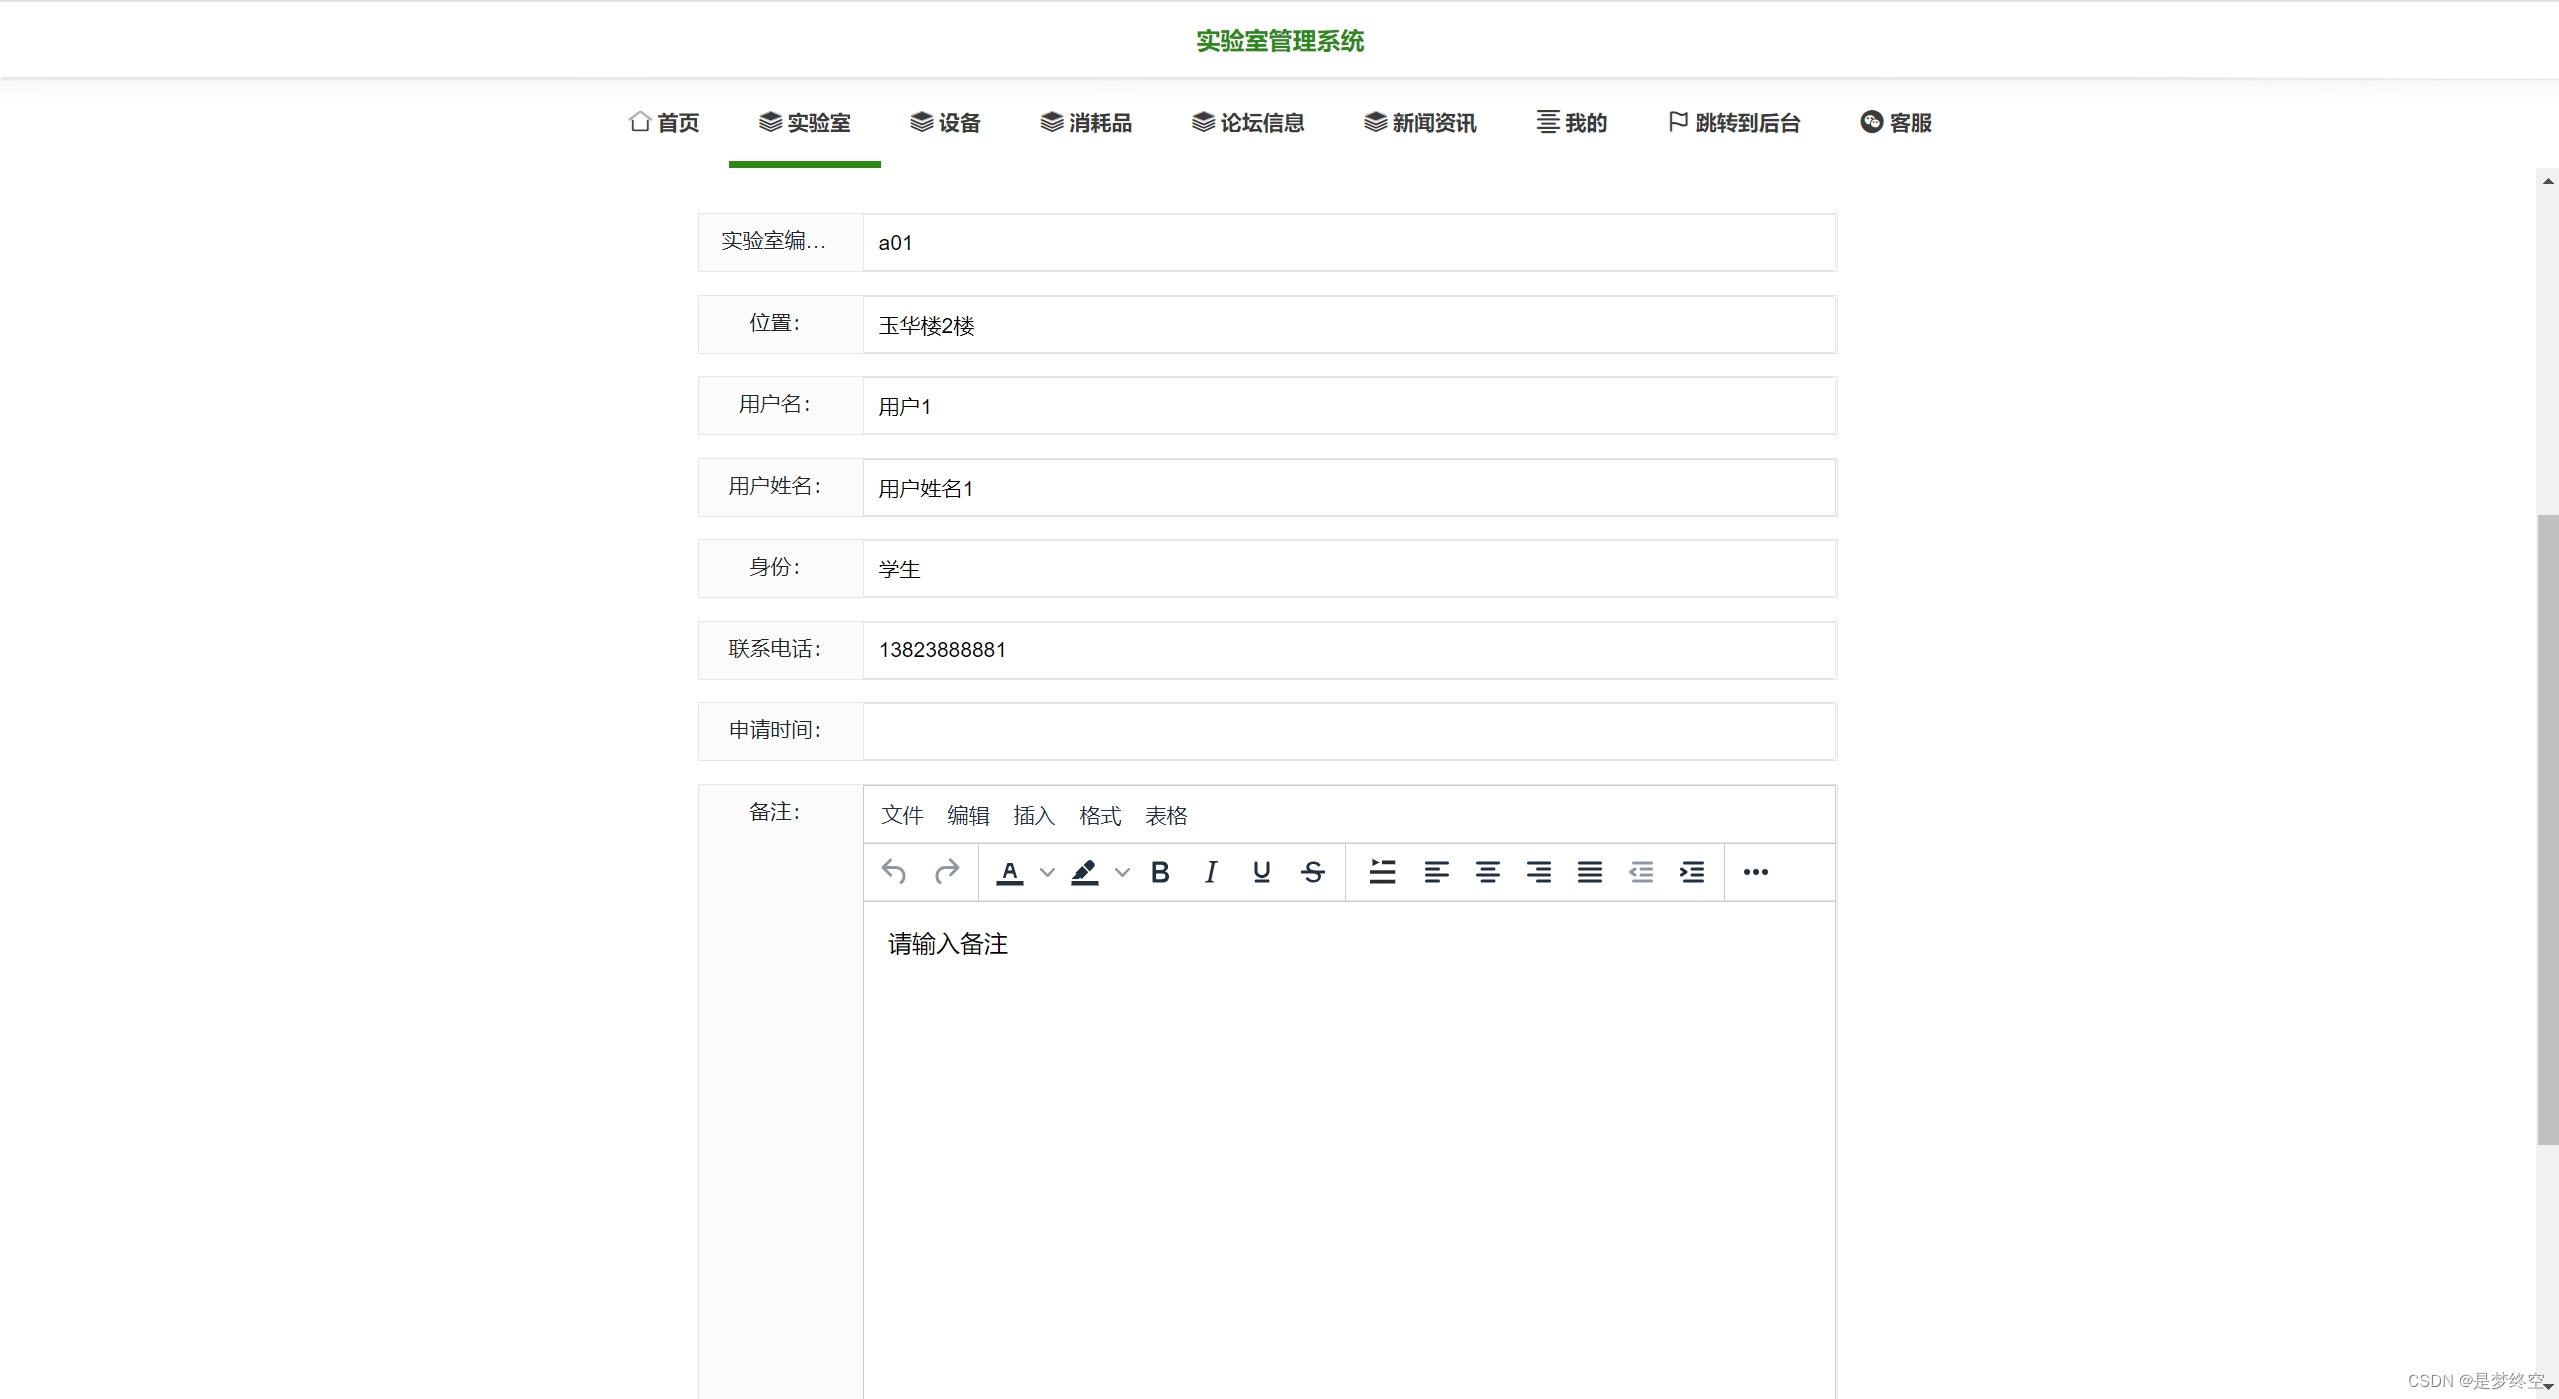The height and width of the screenshot is (1399, 2559).
Task: Click the 用户名 field with 用户1
Action: pos(1349,406)
